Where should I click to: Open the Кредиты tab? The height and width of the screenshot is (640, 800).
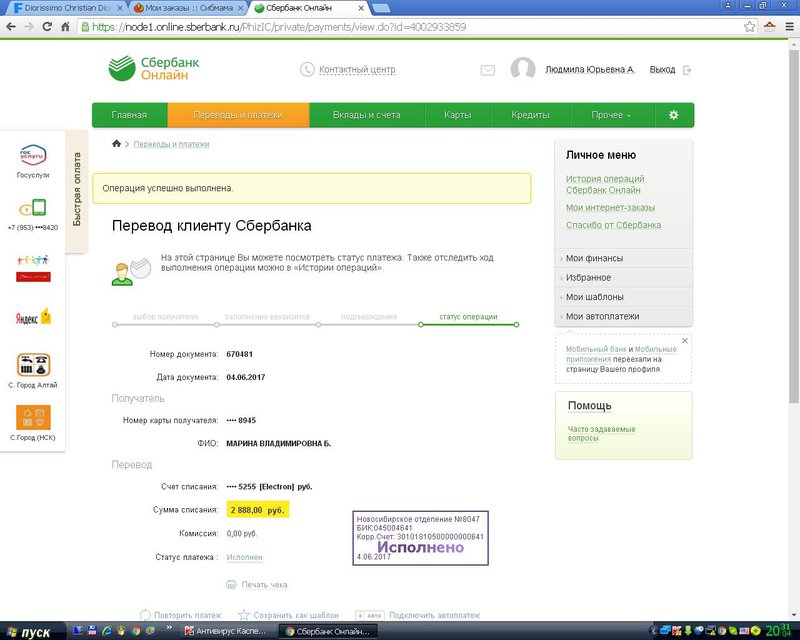531,115
